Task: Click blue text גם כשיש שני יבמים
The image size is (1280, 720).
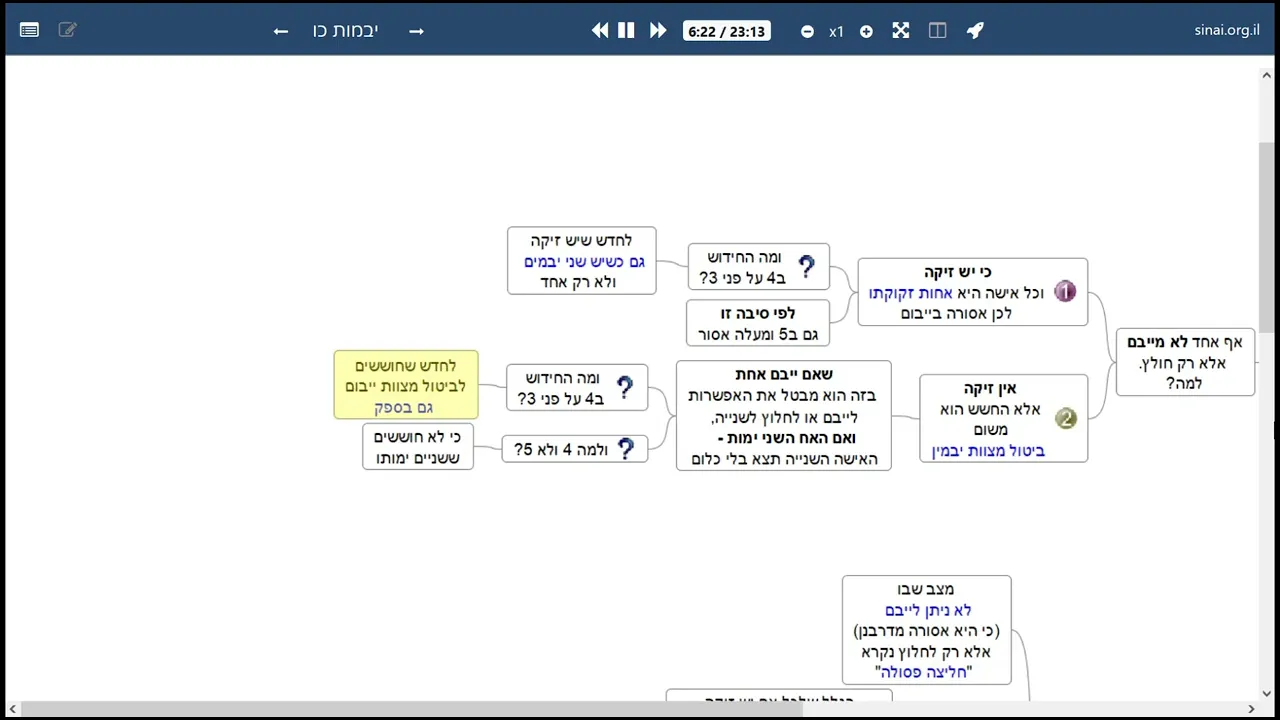Action: click(x=584, y=261)
